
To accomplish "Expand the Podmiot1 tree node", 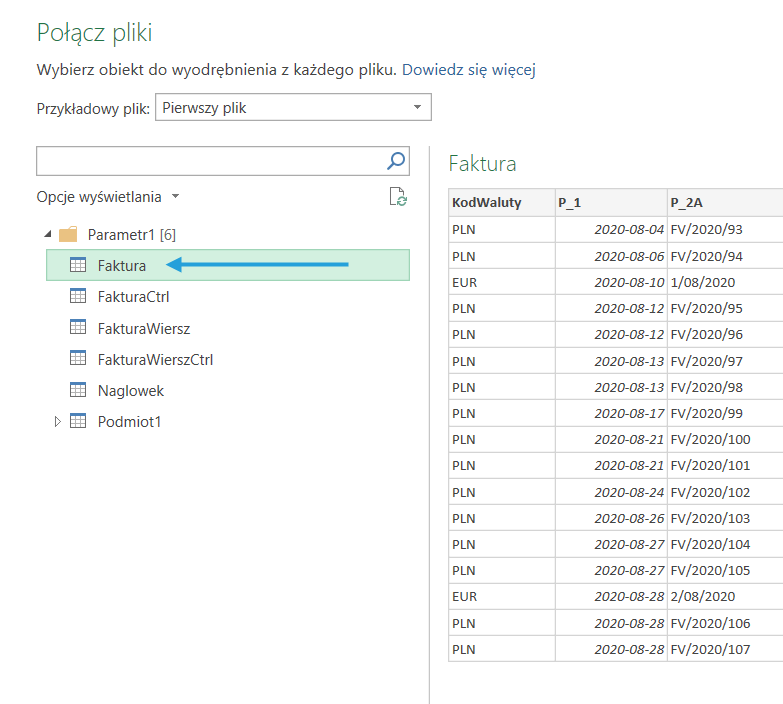I will (57, 422).
